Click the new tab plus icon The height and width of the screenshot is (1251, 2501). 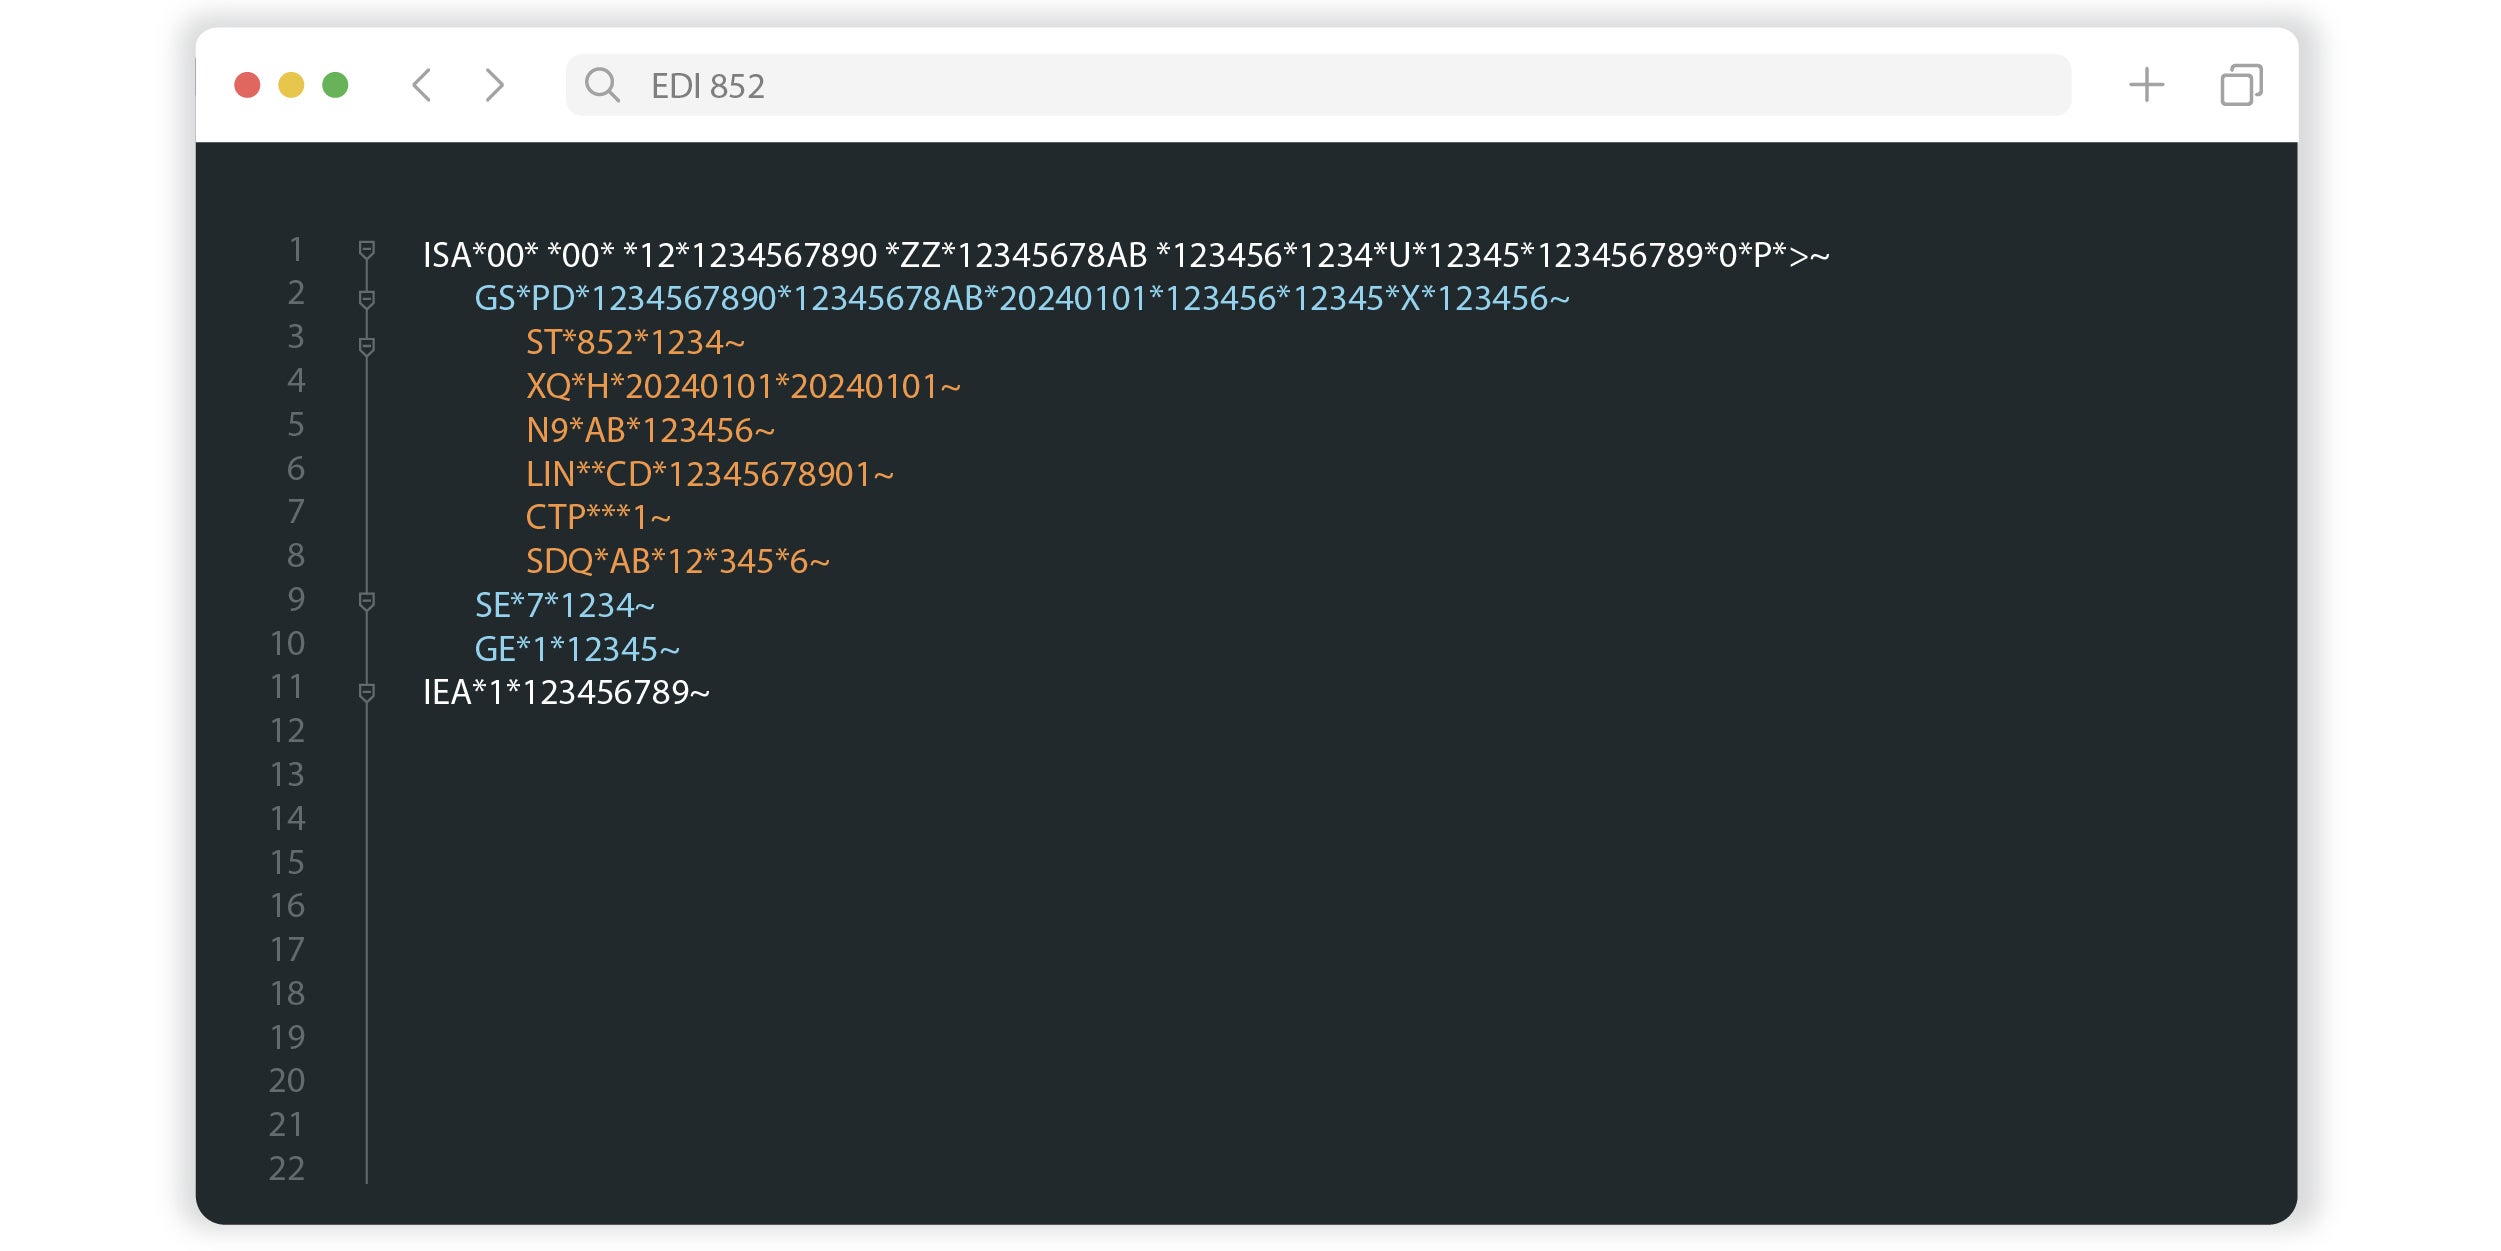coord(2145,83)
